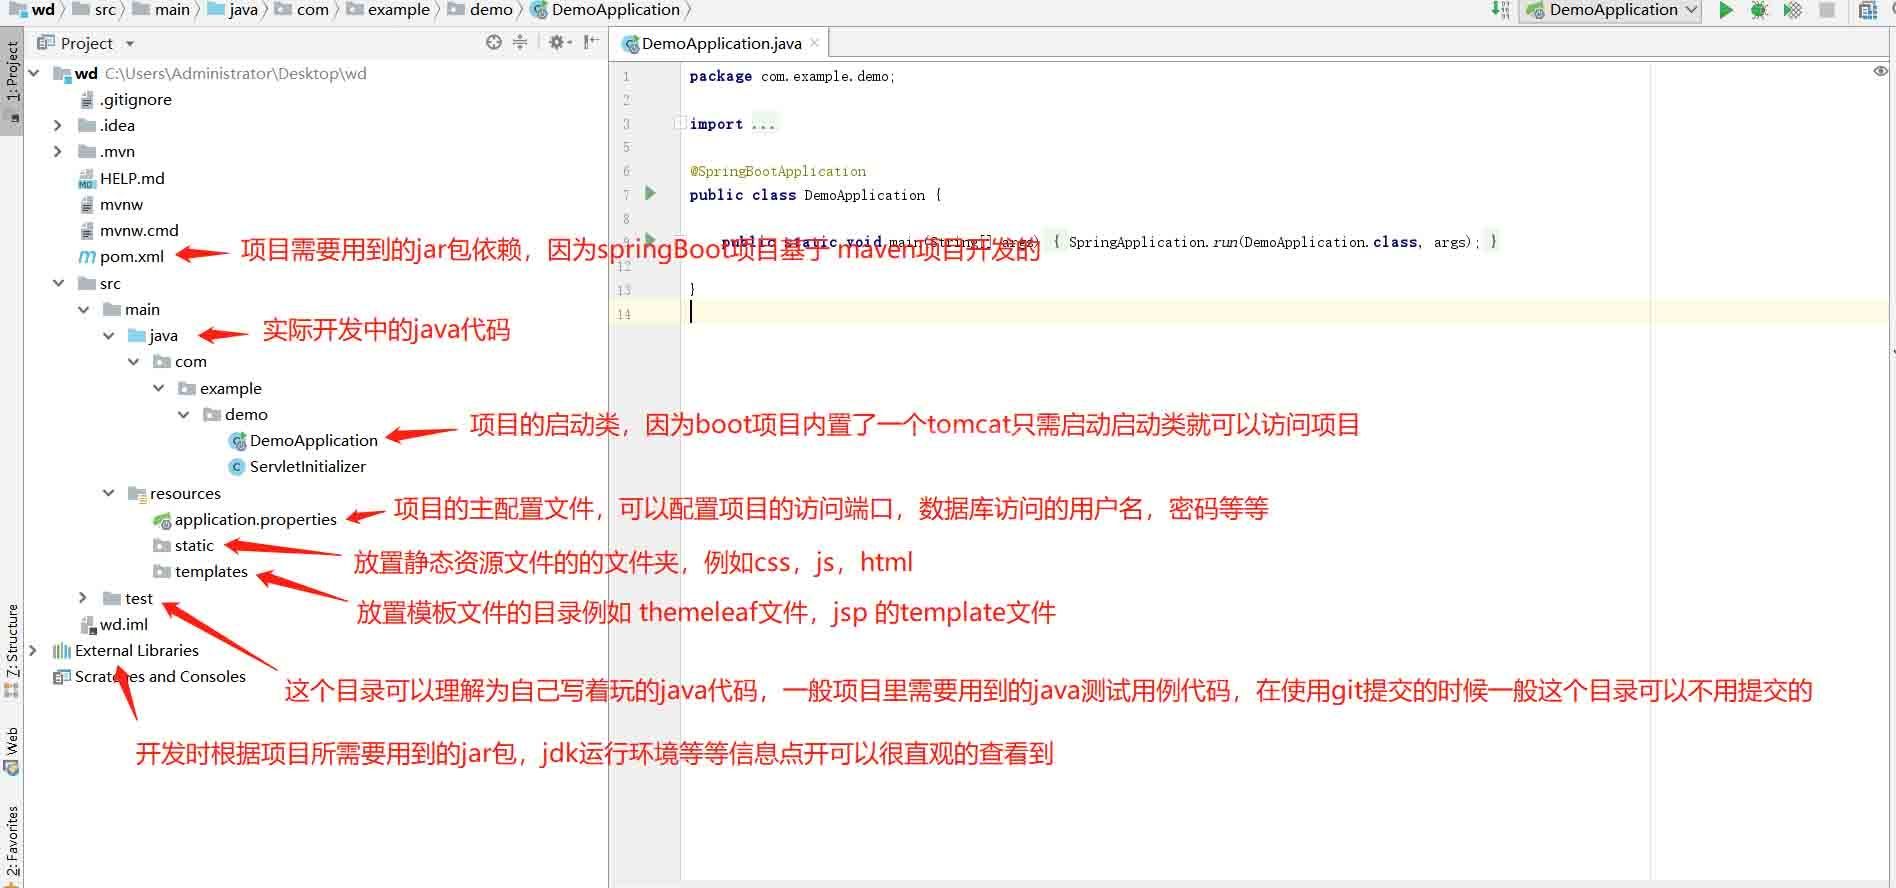Click 'package com.example.demo;' code line
The width and height of the screenshot is (1896, 888).
coord(792,76)
